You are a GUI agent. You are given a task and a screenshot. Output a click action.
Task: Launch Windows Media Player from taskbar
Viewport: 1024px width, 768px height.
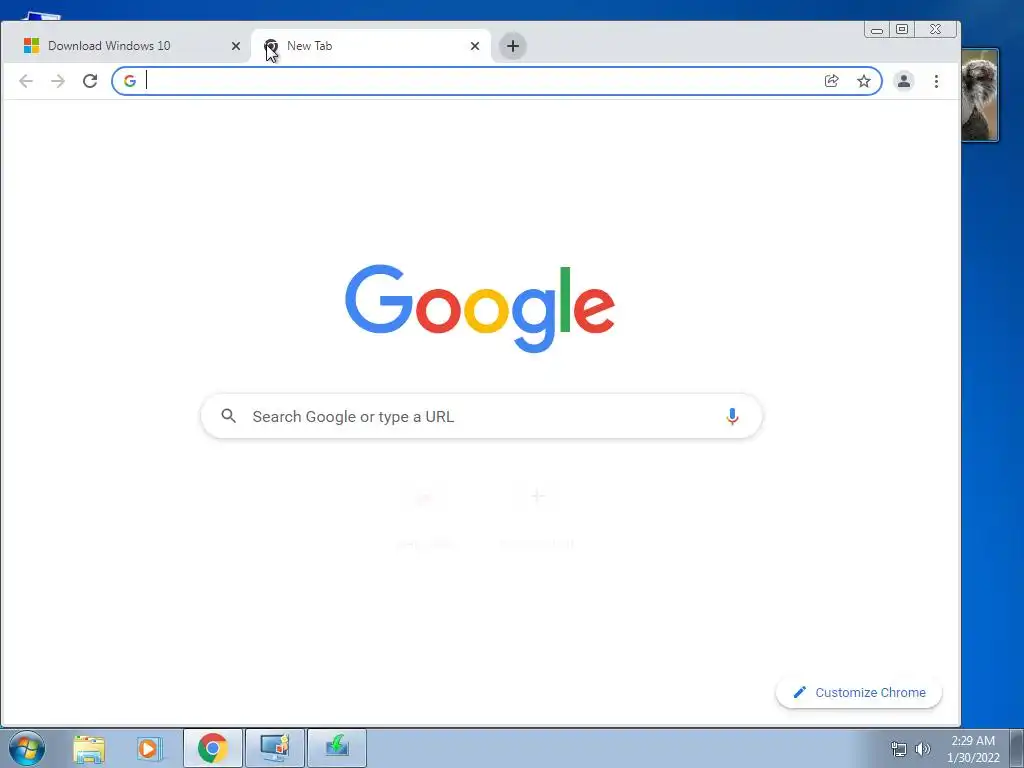pos(148,749)
